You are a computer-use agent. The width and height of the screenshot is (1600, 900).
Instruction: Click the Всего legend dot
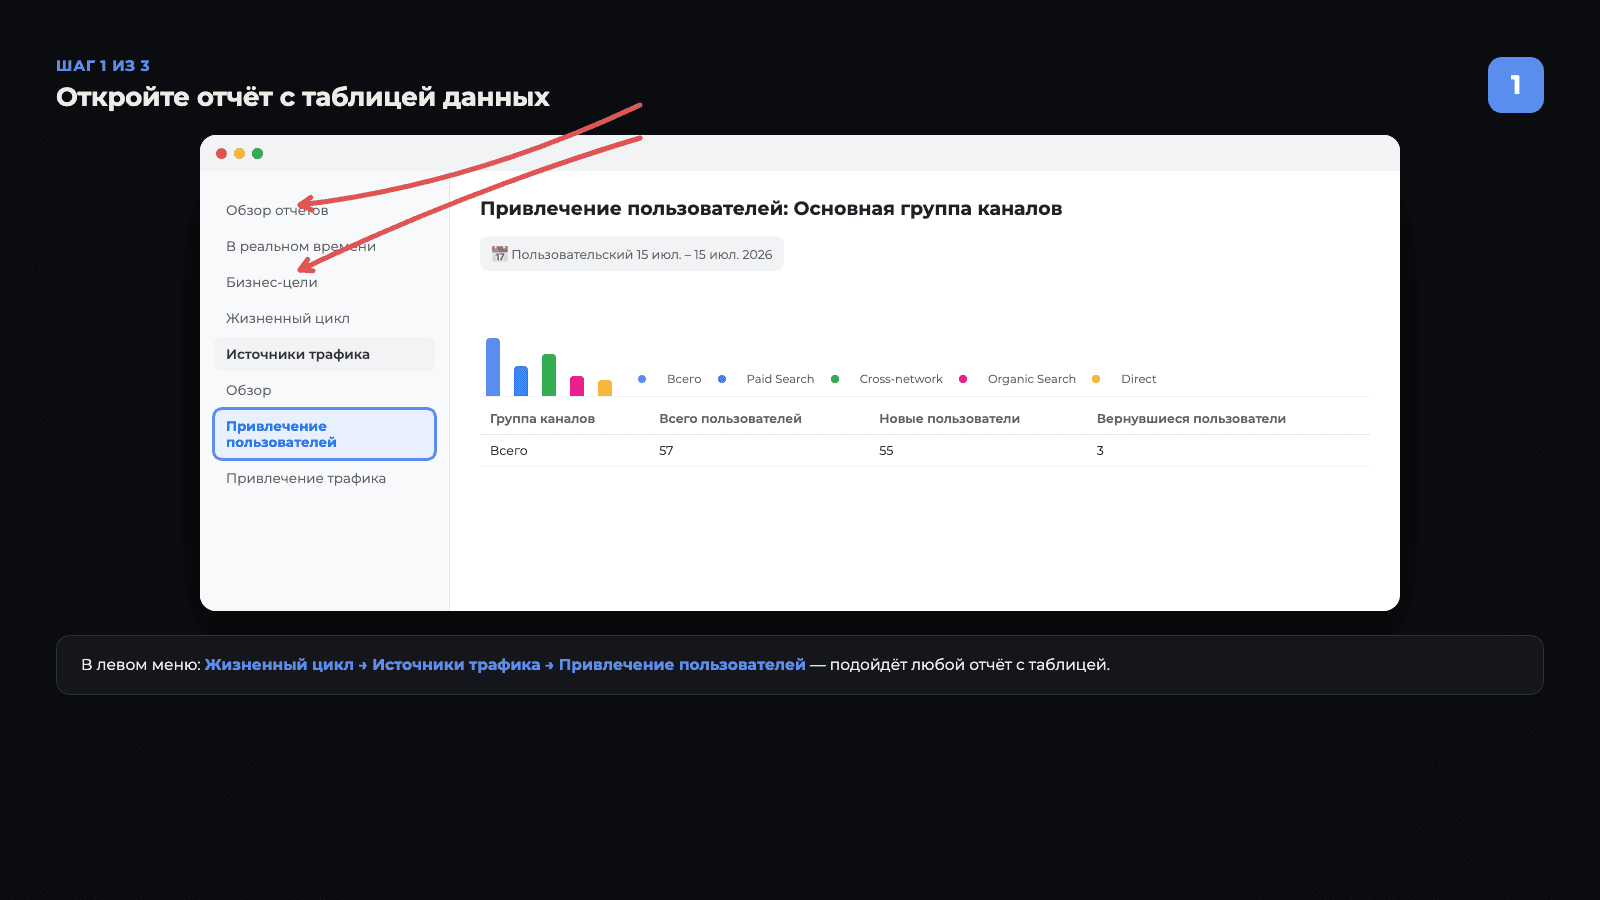pos(642,379)
